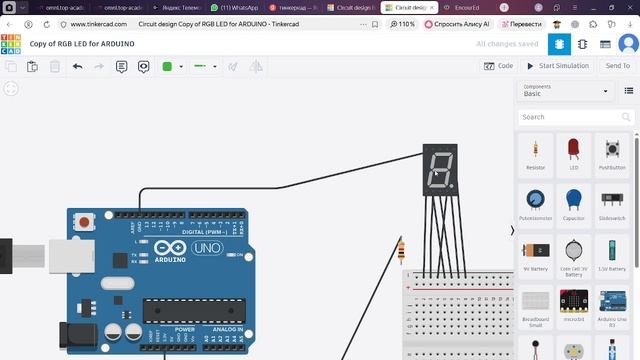This screenshot has width=640, height=360.
Task: Select the Potentiometer component
Action: [535, 206]
